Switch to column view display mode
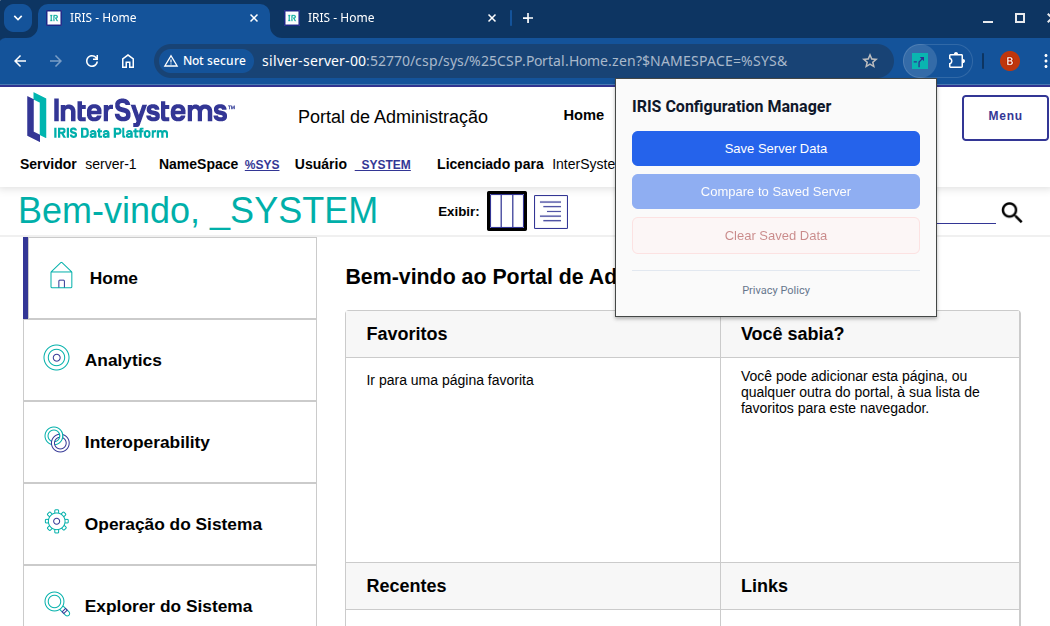Image resolution: width=1050 pixels, height=626 pixels. point(507,211)
